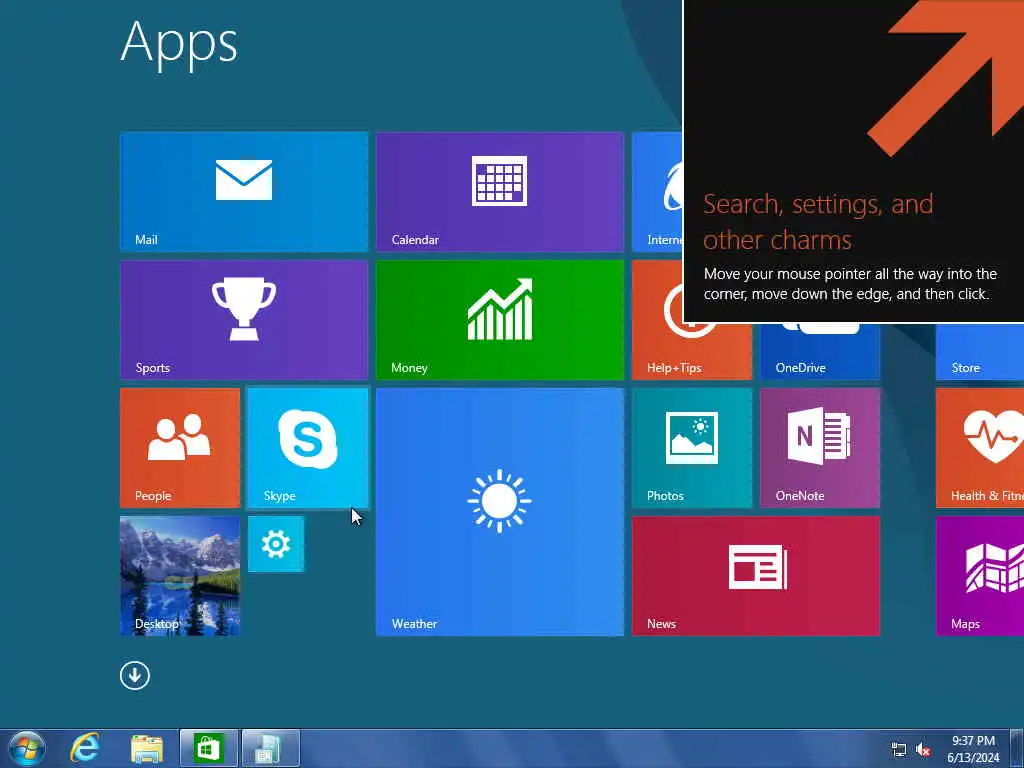1024x768 pixels.
Task: Show all apps using the down arrow button
Action: click(135, 675)
